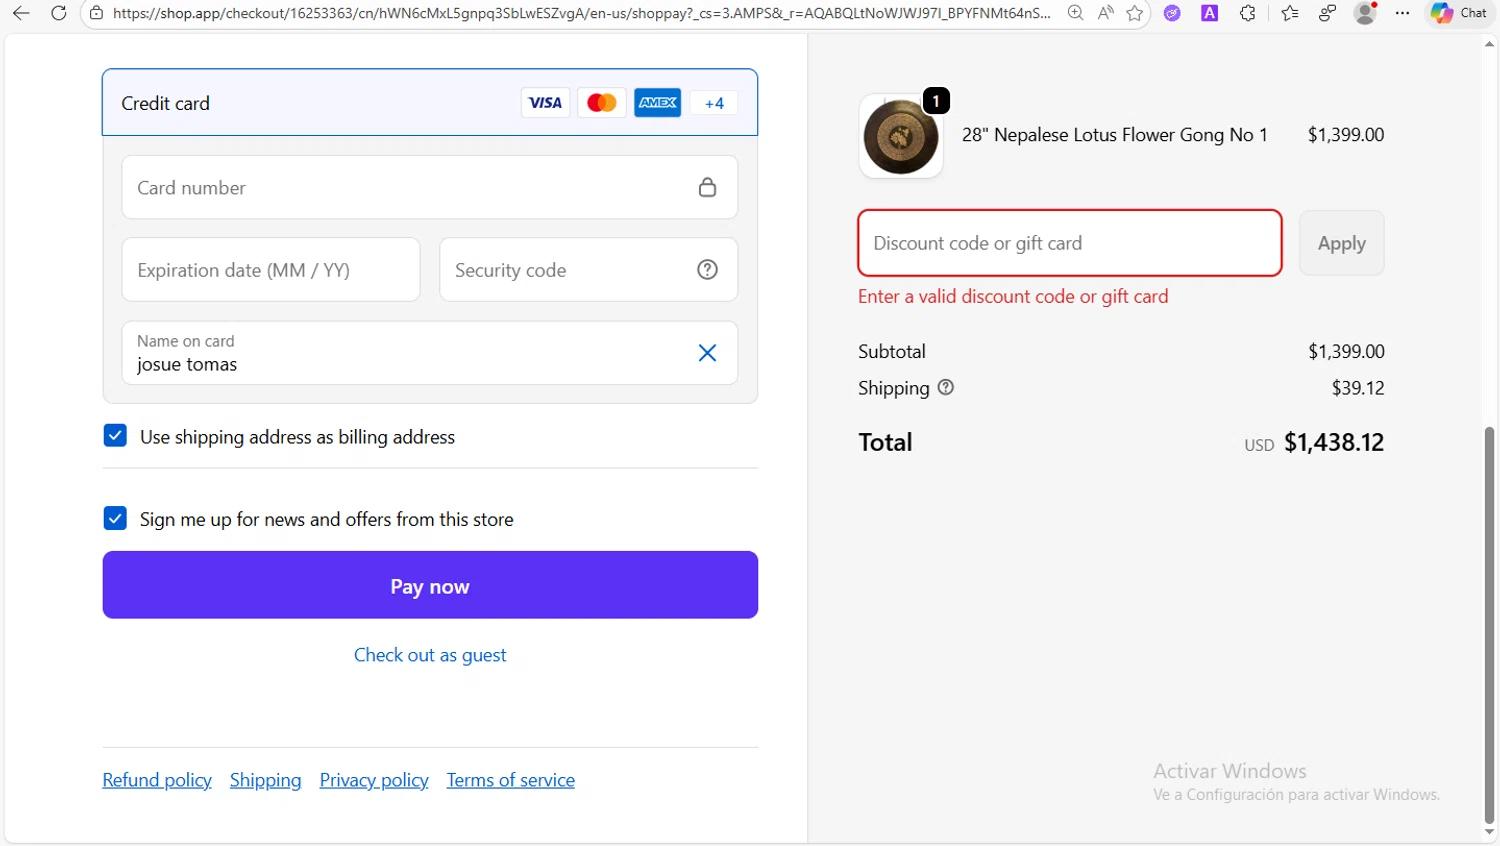Add page to favorites star icon
The width and height of the screenshot is (1500, 846).
(1135, 13)
